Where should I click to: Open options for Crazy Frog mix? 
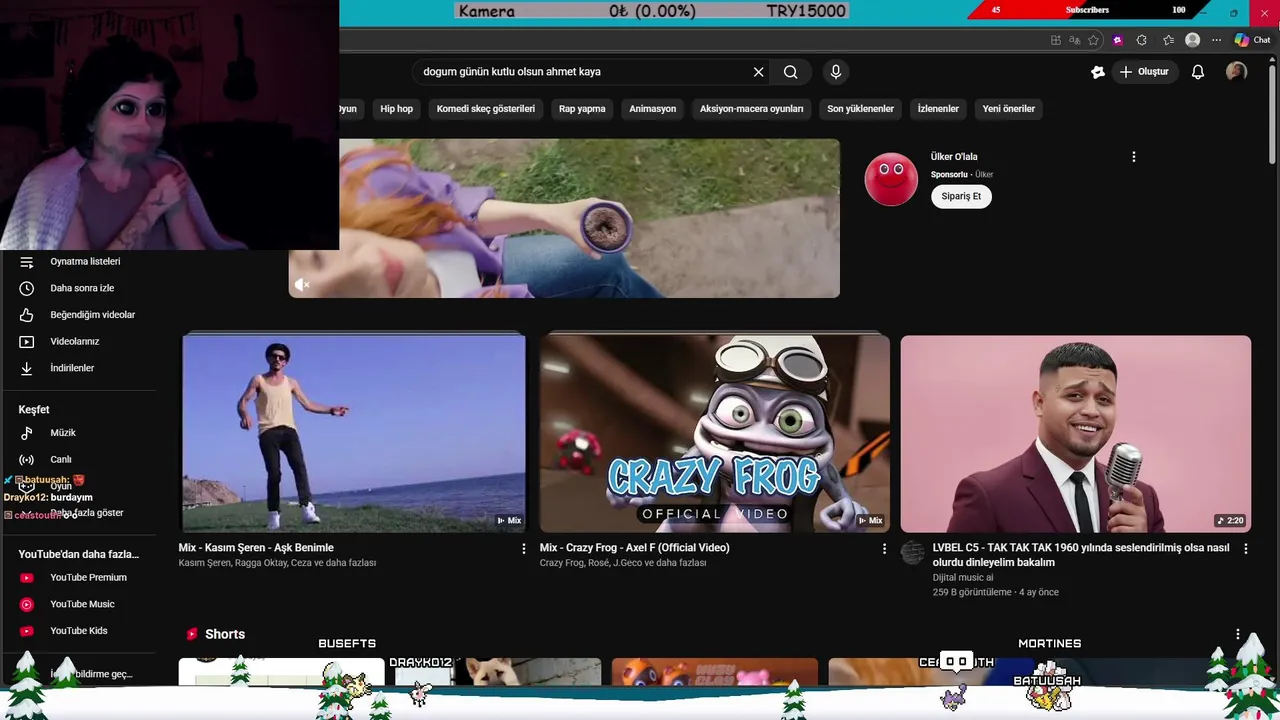tap(884, 549)
